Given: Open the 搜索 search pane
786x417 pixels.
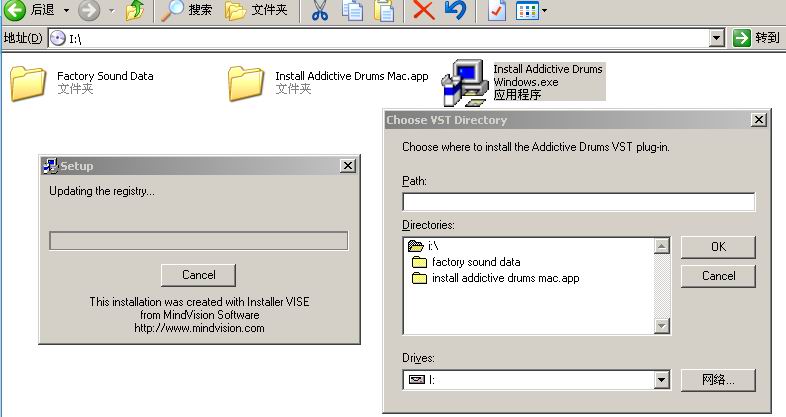Looking at the screenshot, I should [187, 10].
